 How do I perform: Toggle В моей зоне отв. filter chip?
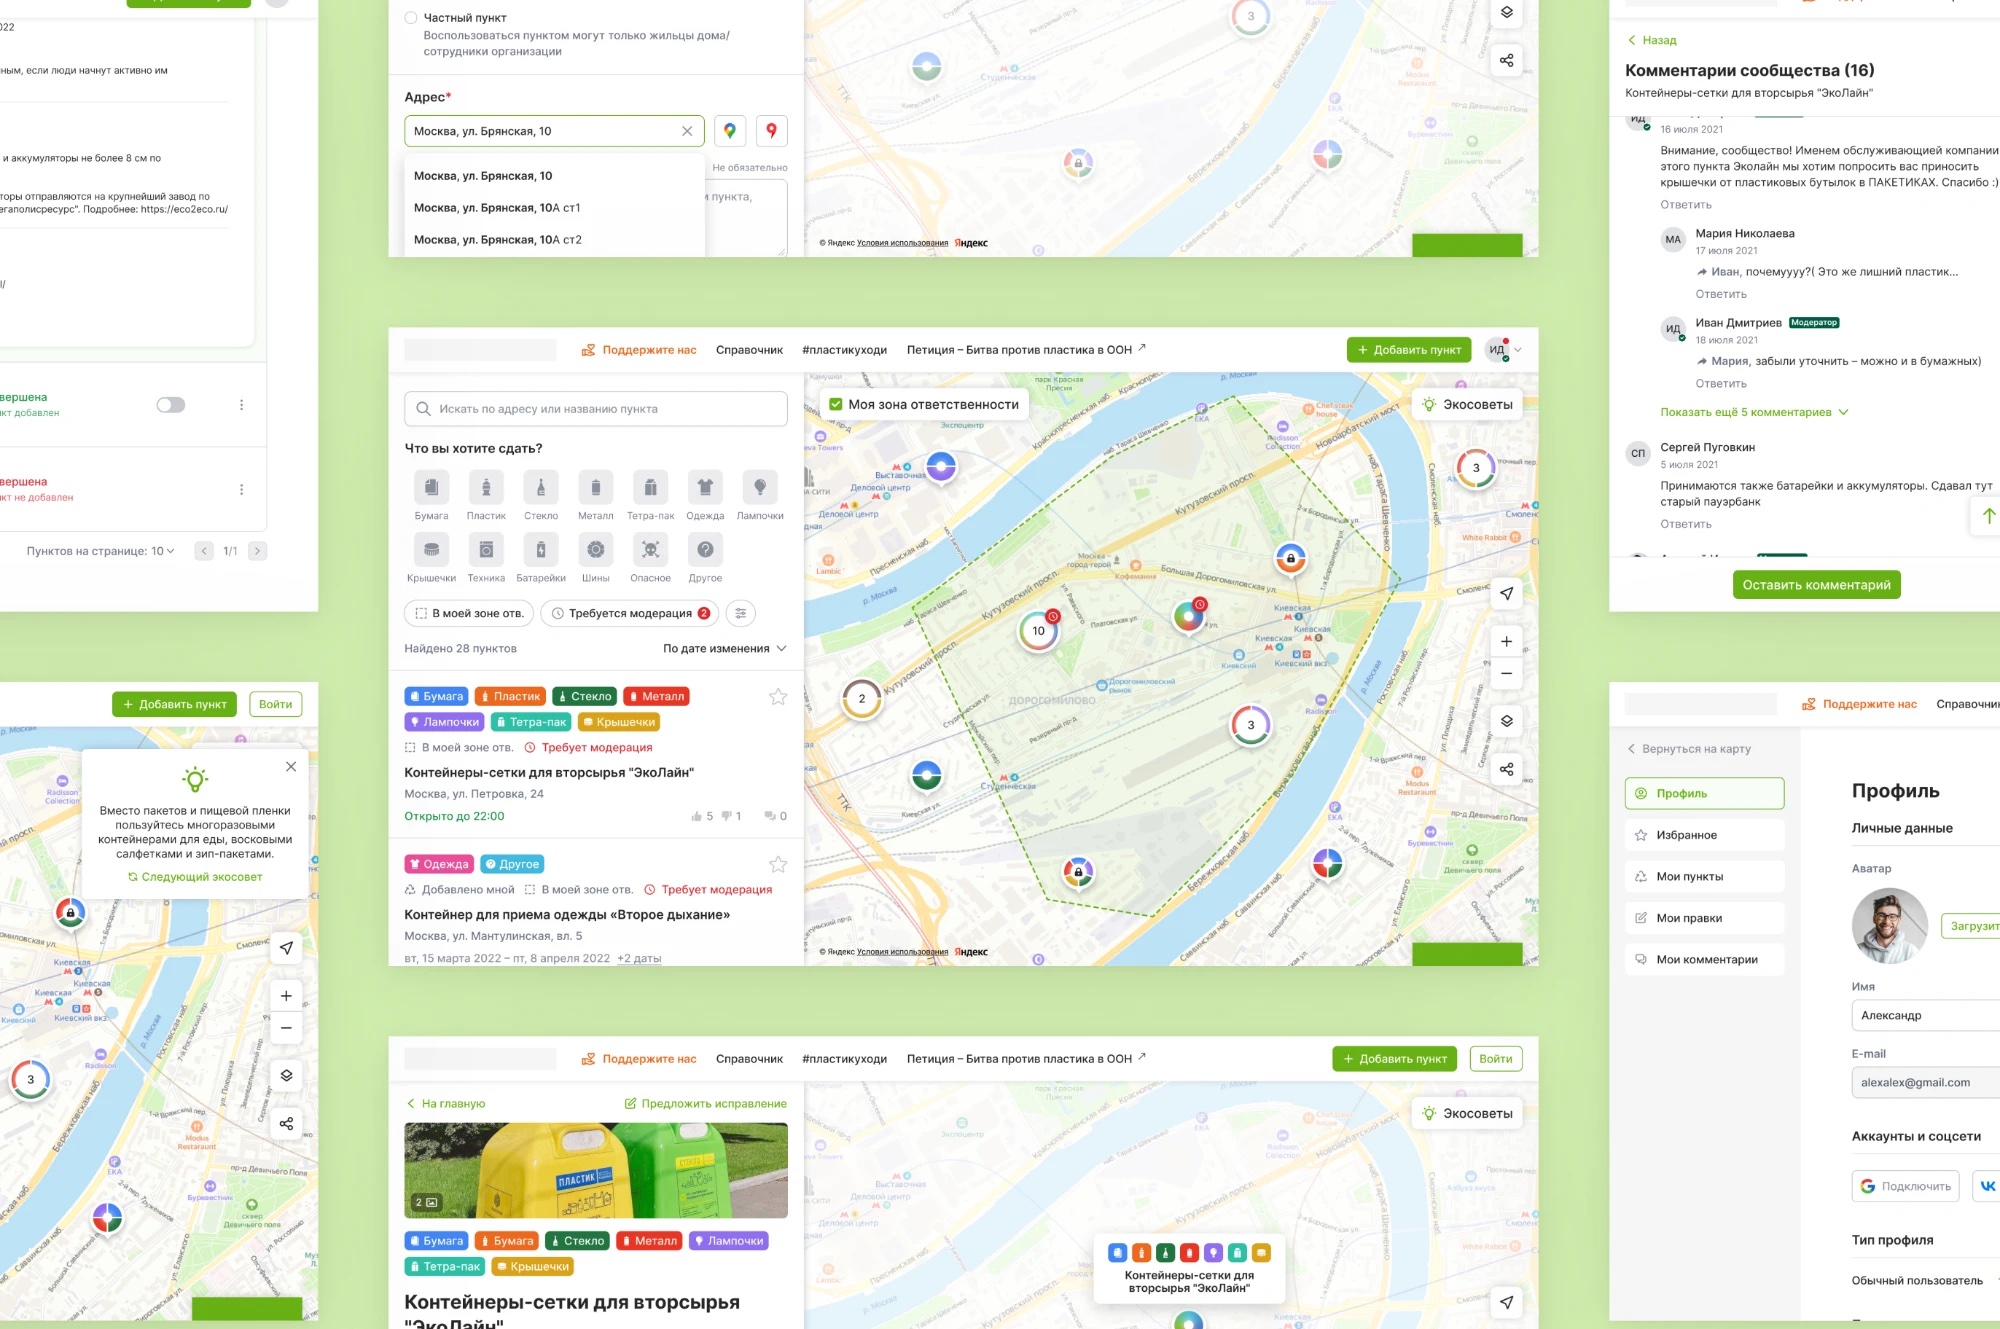coord(469,613)
